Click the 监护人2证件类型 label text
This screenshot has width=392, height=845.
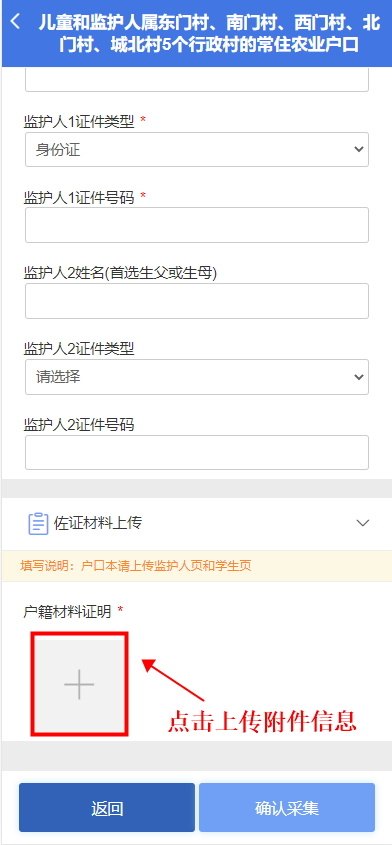click(79, 349)
